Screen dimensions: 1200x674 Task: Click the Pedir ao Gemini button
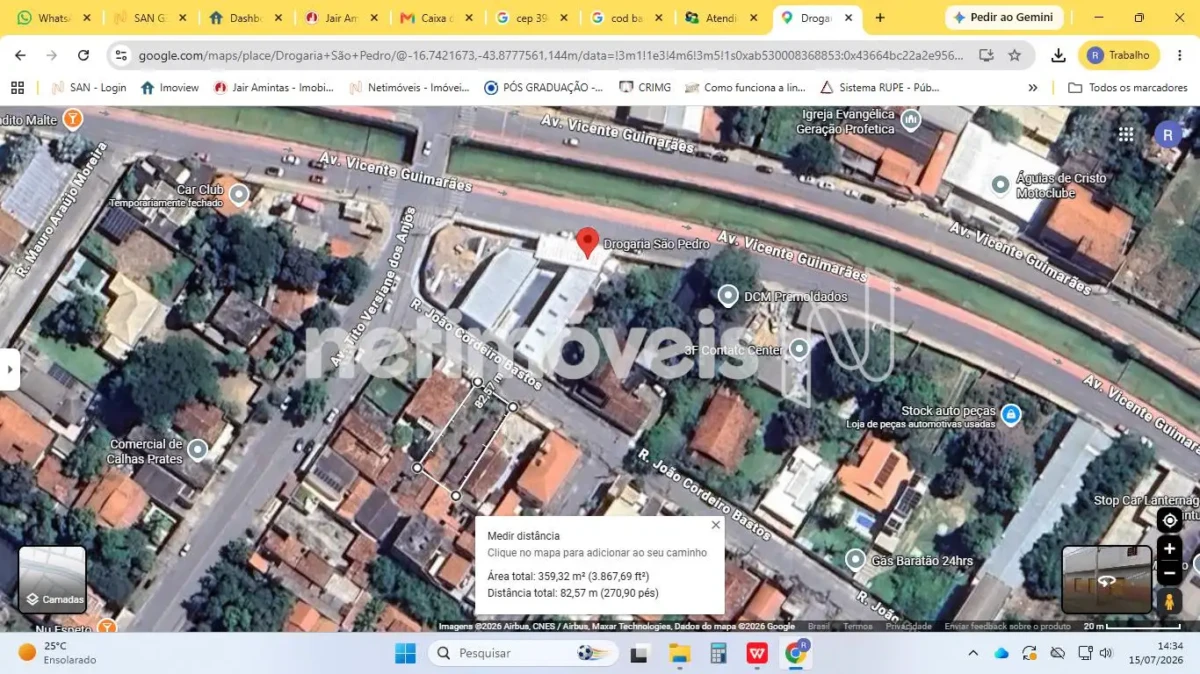1004,18
